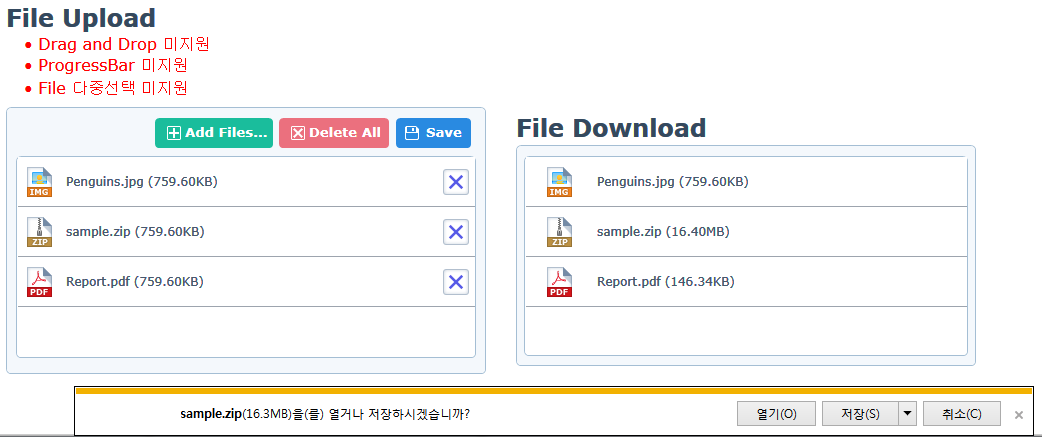
Task: Click the IMG file icon in upload list
Action: (40, 182)
